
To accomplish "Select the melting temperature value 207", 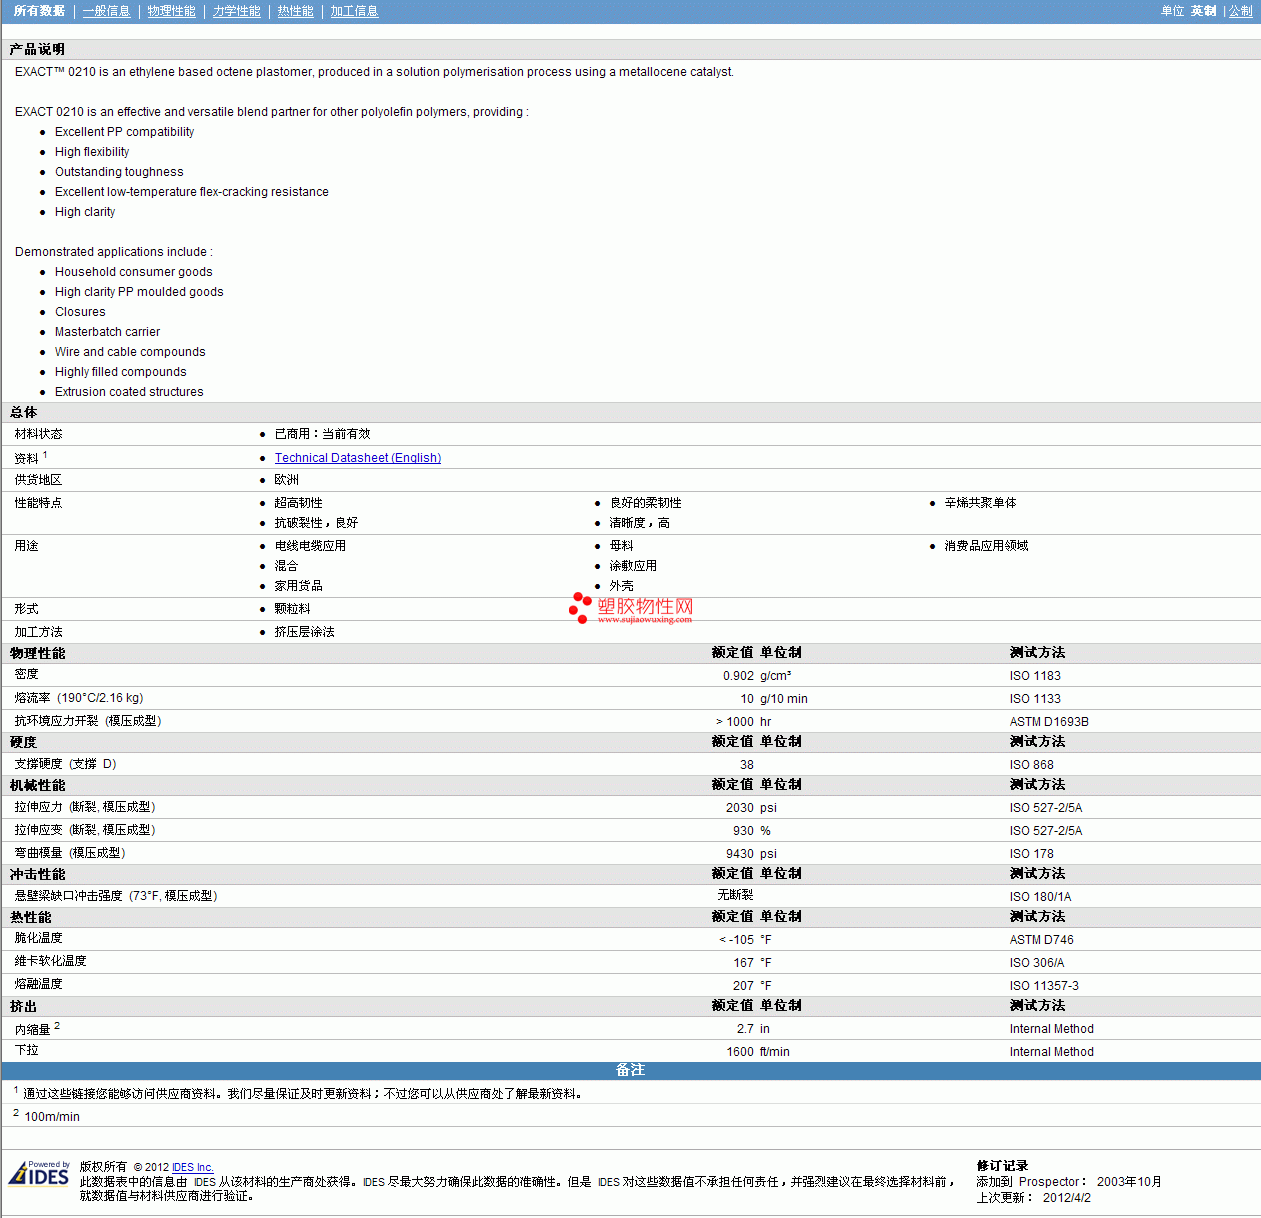I will tap(743, 986).
